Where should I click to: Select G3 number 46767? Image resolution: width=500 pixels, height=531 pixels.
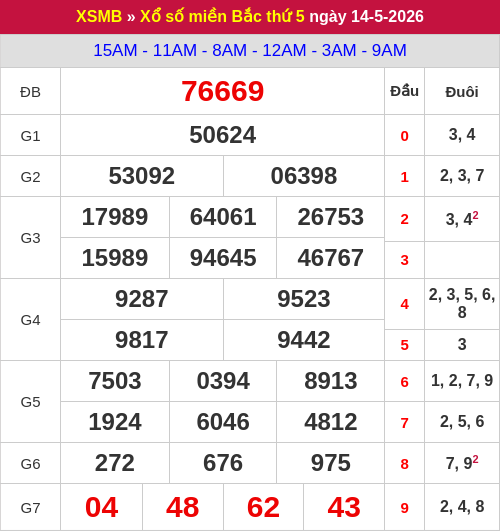pyautogui.click(x=331, y=258)
